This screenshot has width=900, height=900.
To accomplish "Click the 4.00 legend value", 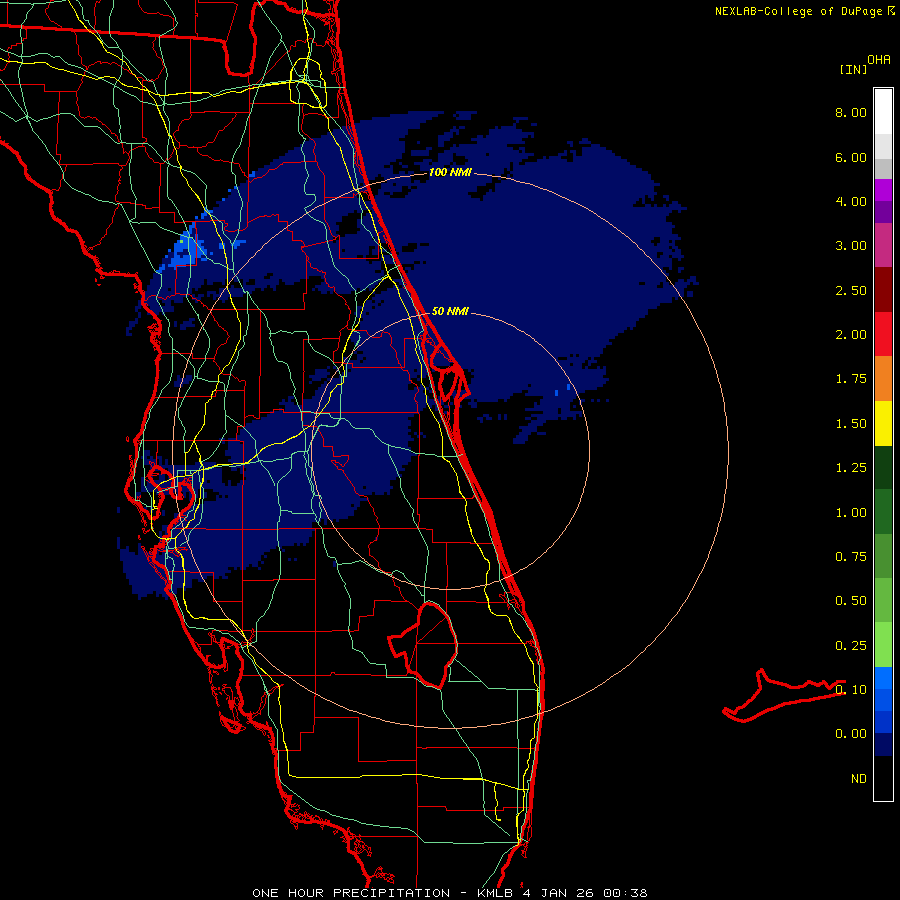I will (x=851, y=201).
